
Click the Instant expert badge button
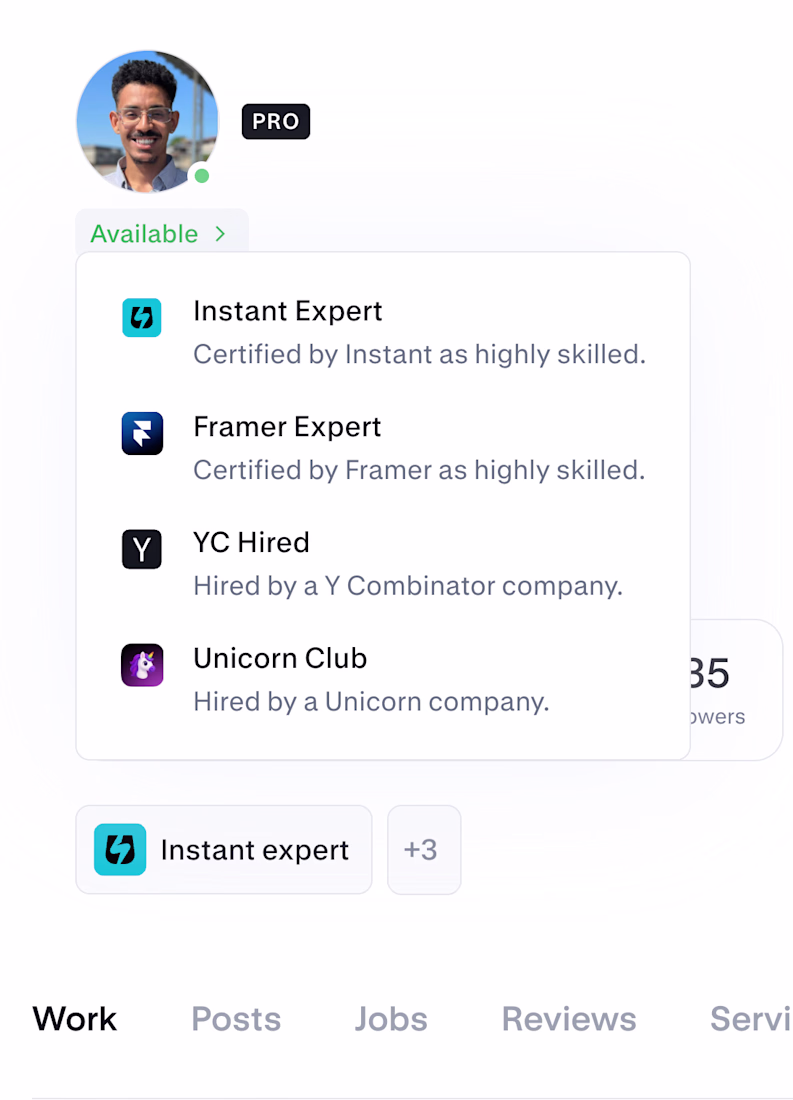coord(224,850)
